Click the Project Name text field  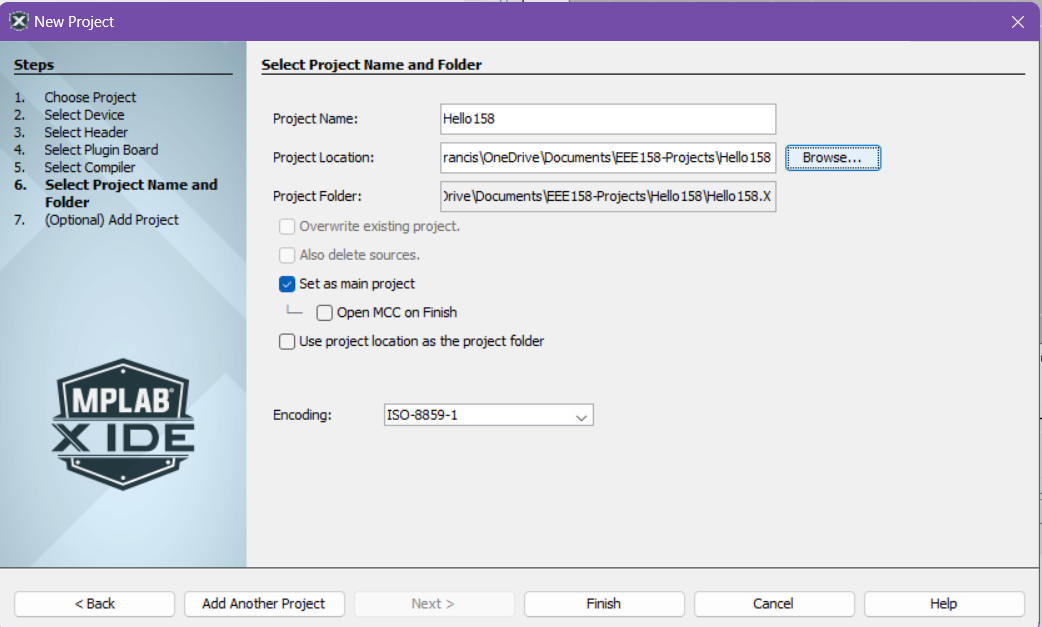coord(608,119)
